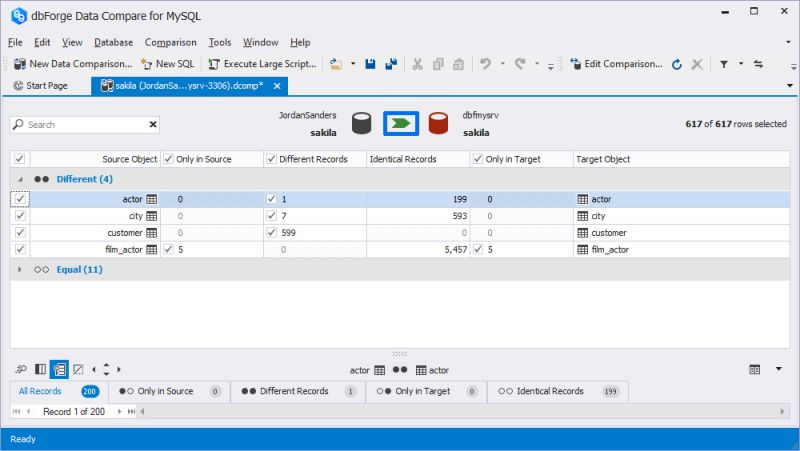Click the Filter funnel icon
This screenshot has height=451, width=800.
point(724,64)
